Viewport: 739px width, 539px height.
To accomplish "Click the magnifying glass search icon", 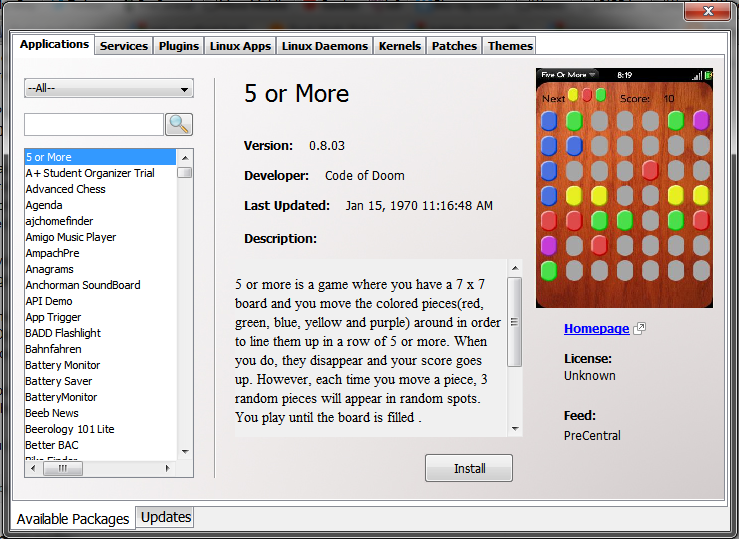I will click(179, 124).
